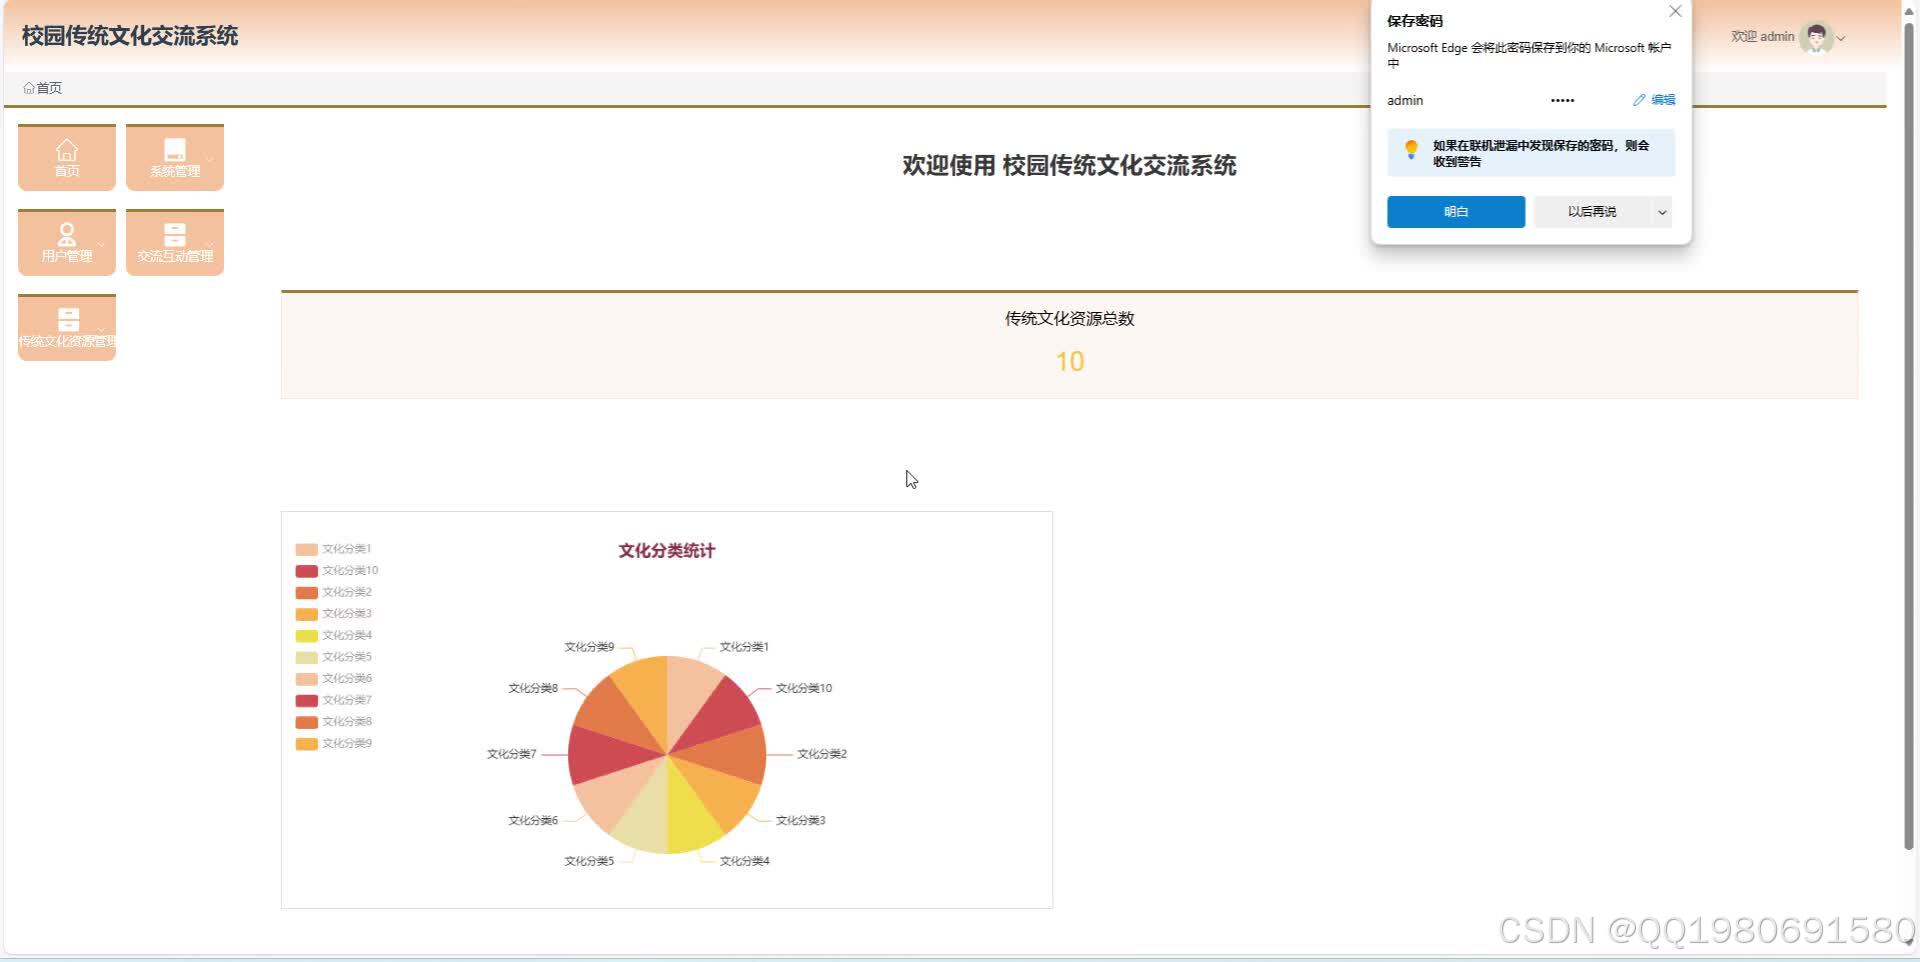
Task: Expand the 系统管理 submenu chevron
Action: click(209, 158)
